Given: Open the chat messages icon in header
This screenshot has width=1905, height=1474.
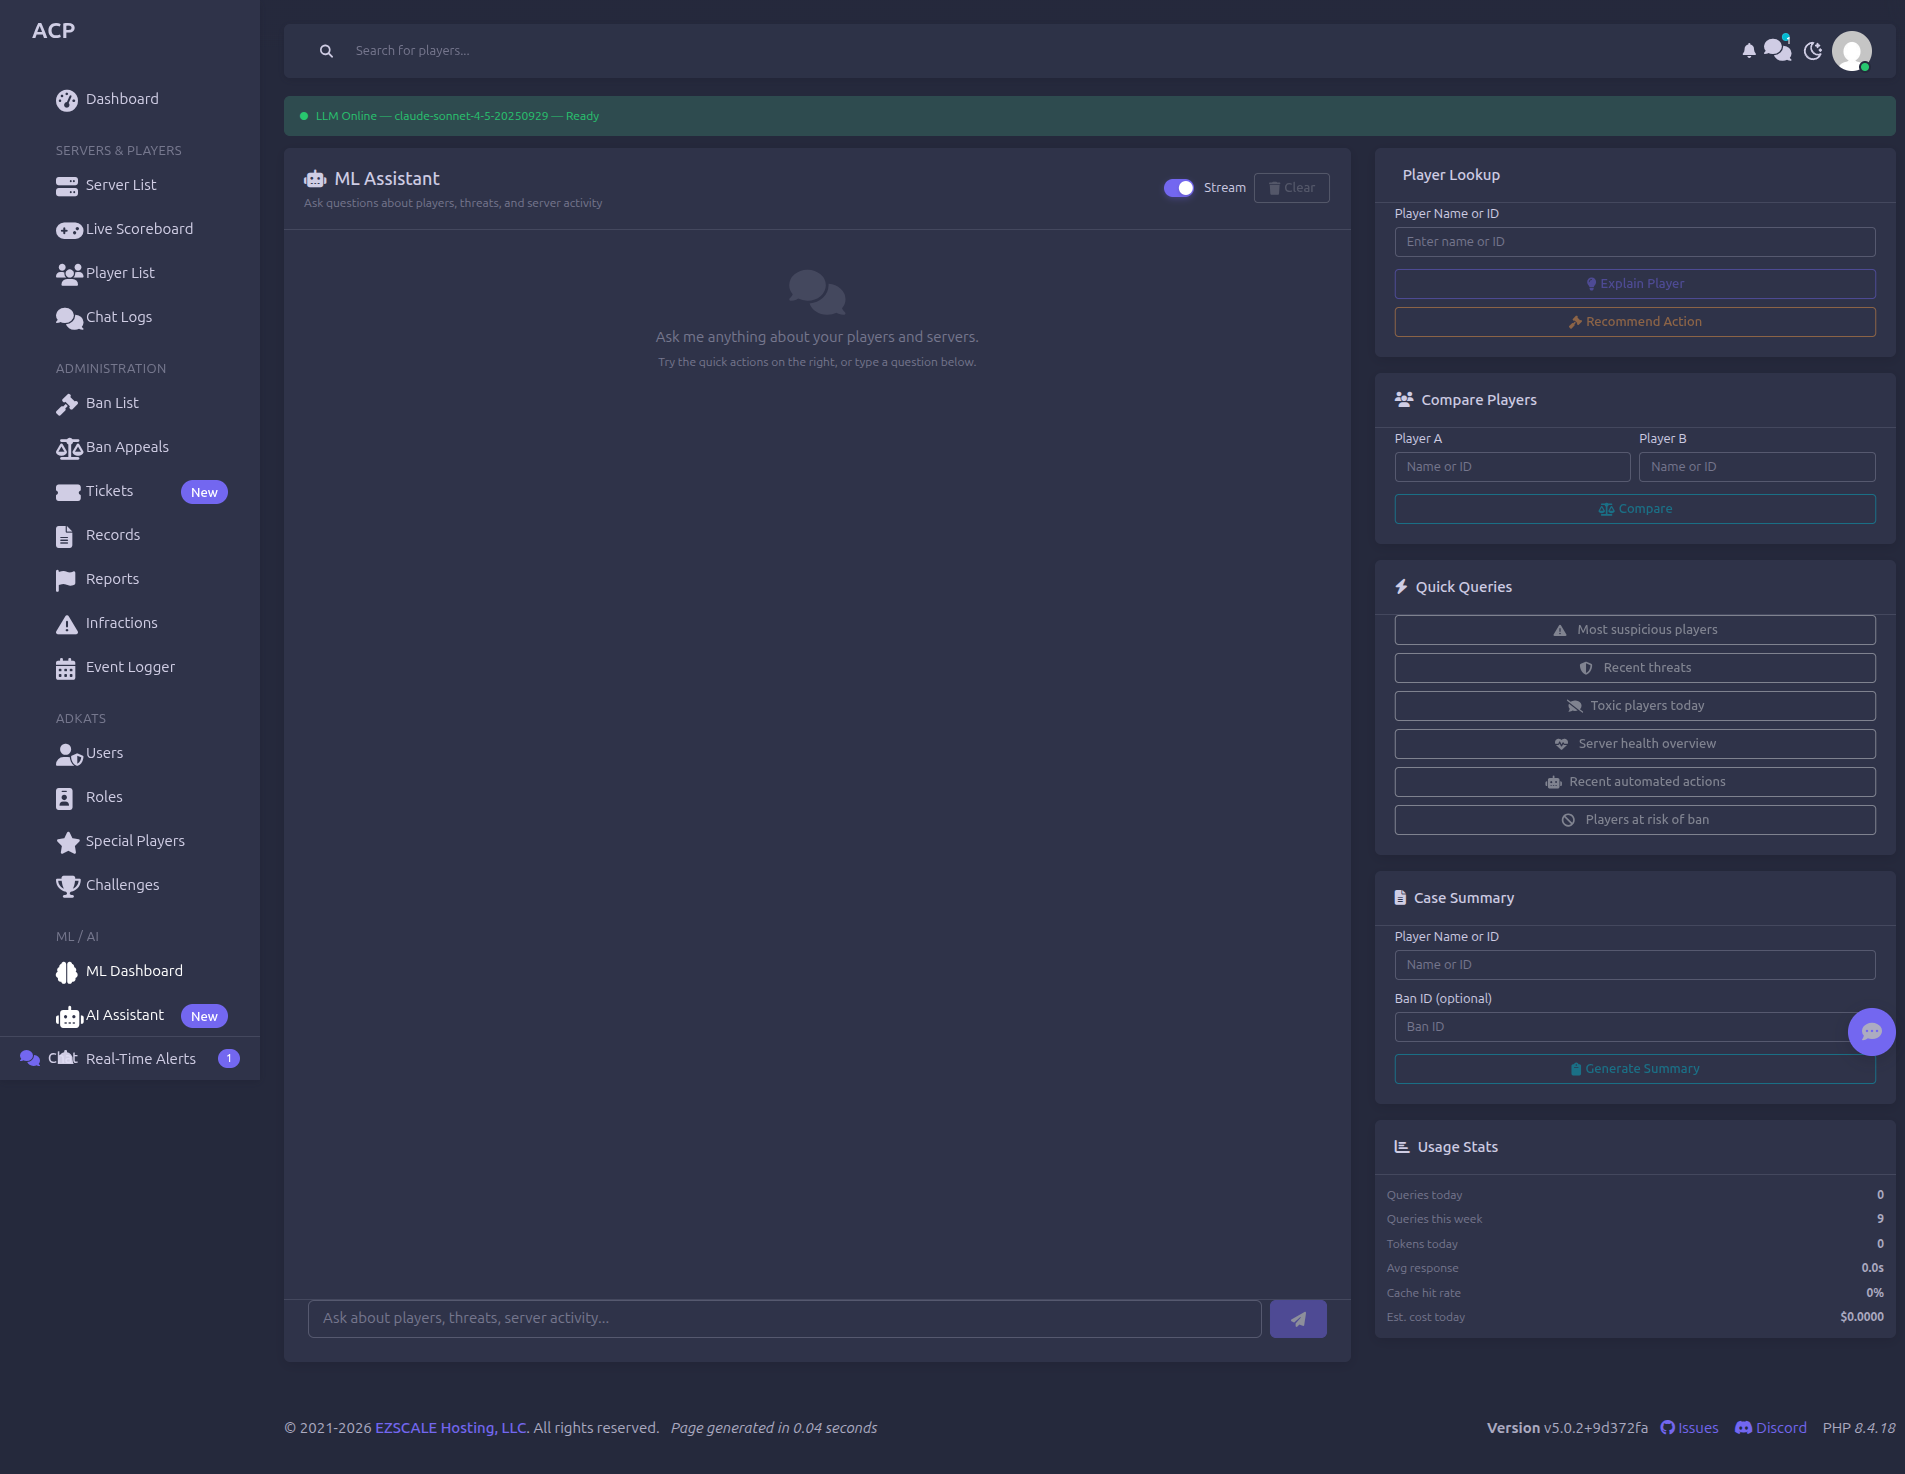Looking at the screenshot, I should [1777, 49].
